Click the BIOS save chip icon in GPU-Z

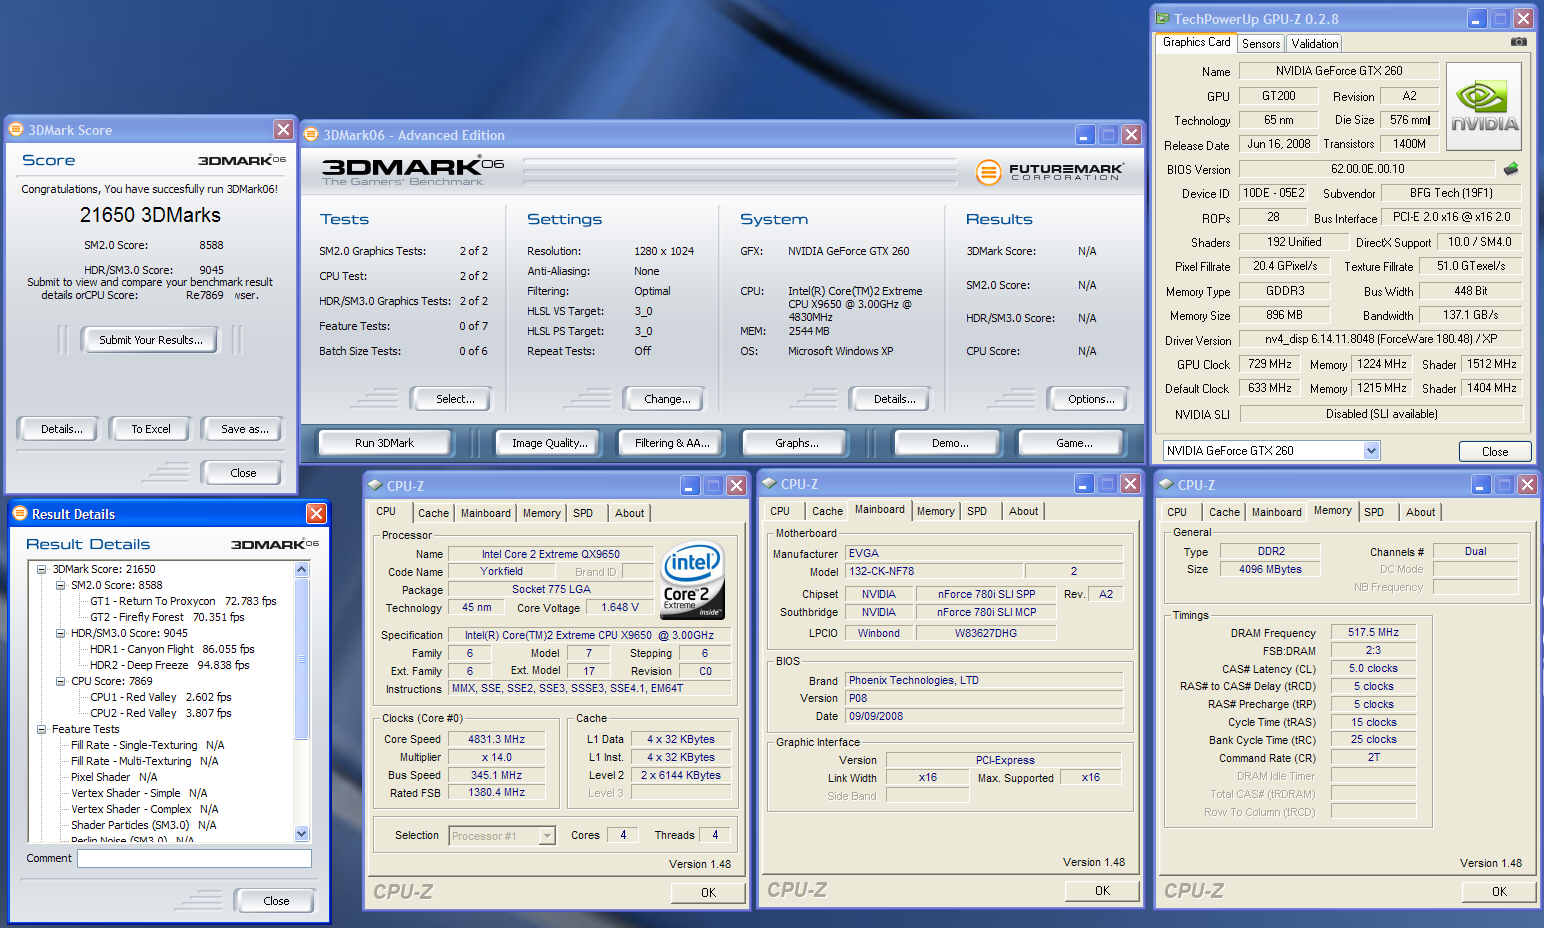[x=1511, y=169]
